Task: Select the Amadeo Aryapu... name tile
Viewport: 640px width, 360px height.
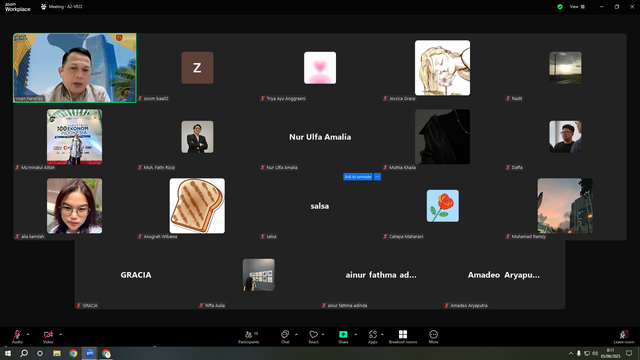Action: pos(504,275)
